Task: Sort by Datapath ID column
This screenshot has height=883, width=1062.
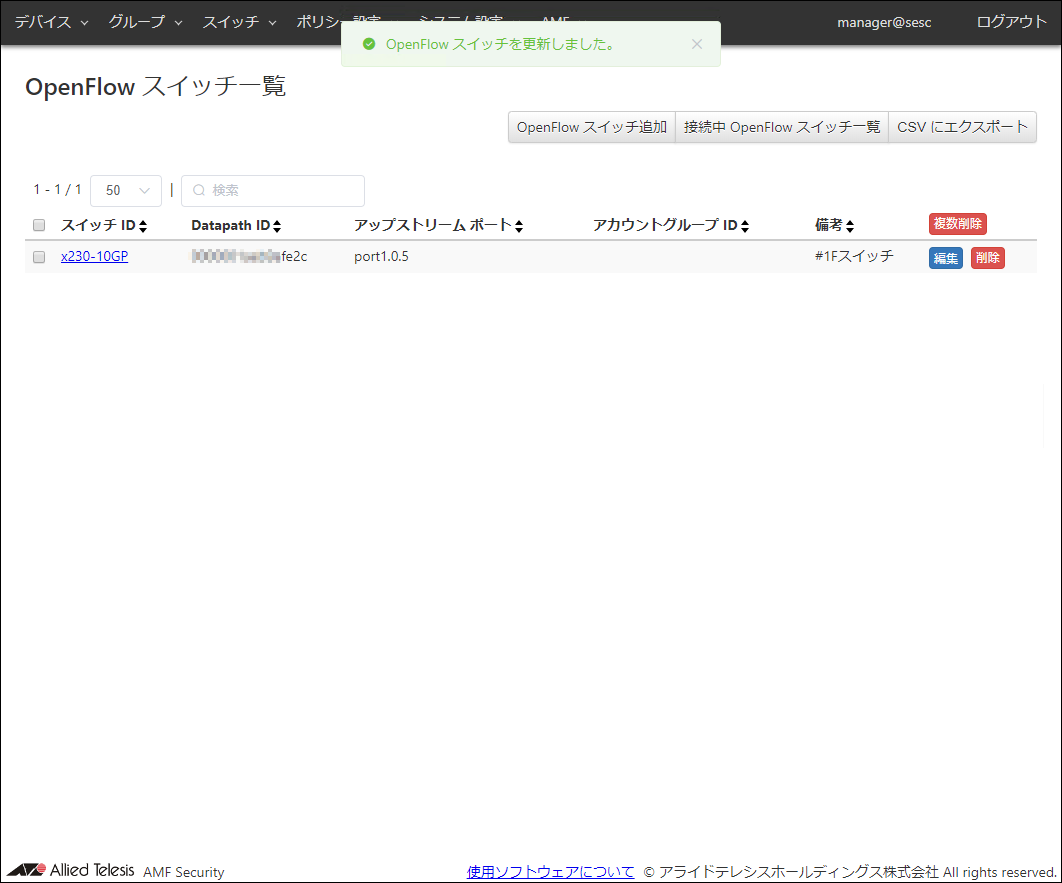Action: point(236,225)
